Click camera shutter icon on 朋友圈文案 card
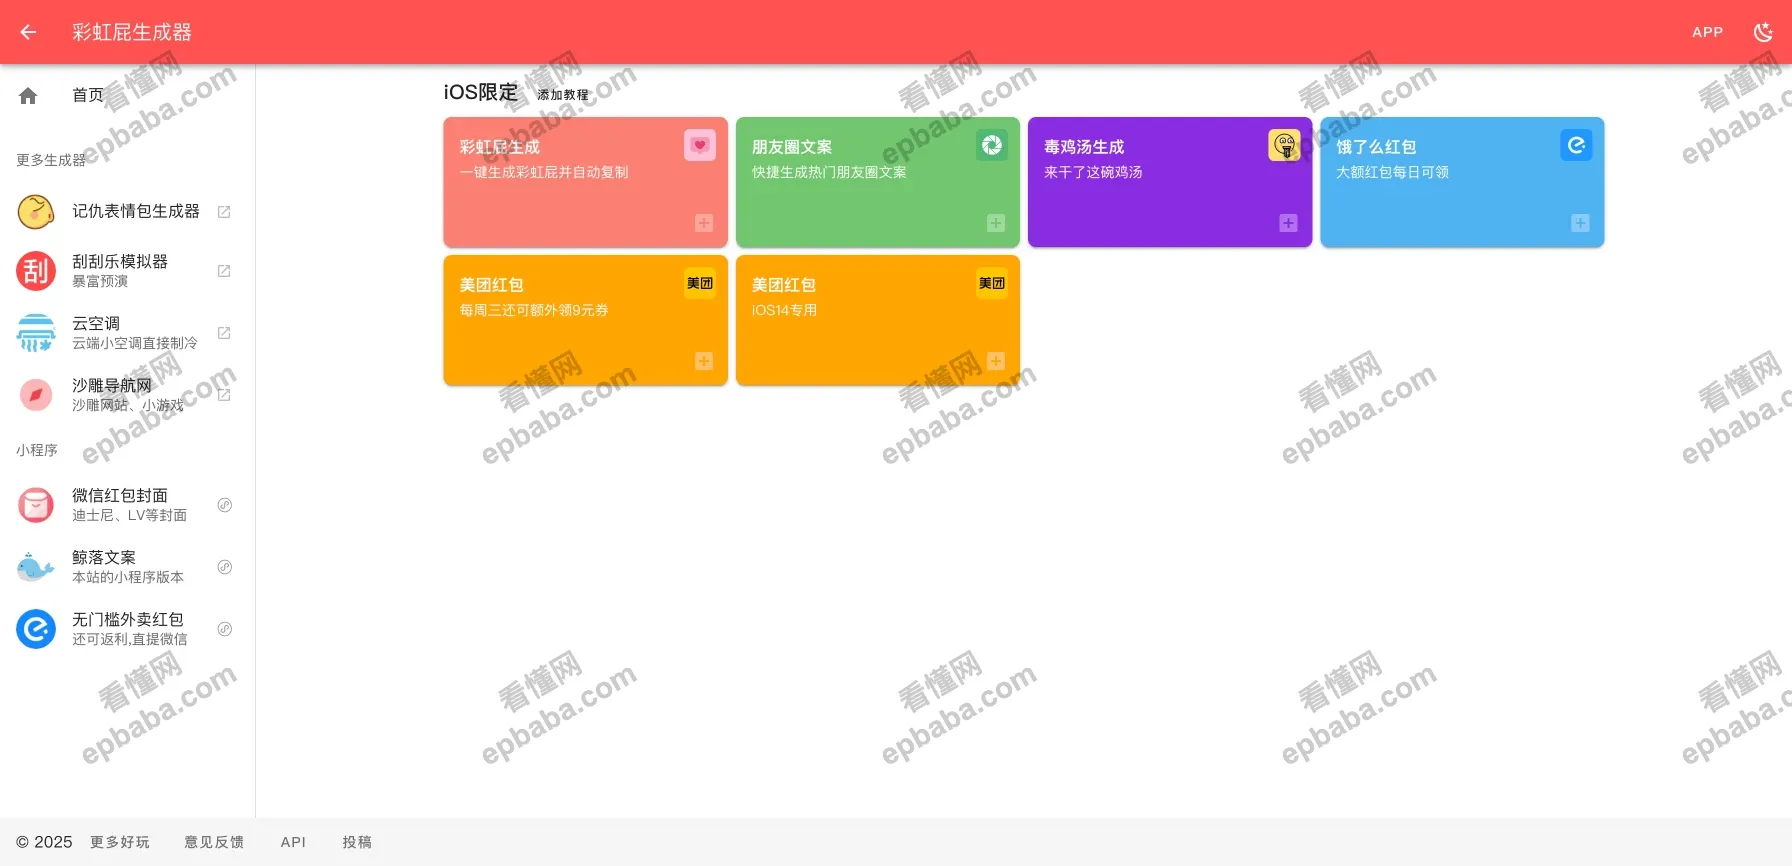This screenshot has height=866, width=1792. click(992, 145)
